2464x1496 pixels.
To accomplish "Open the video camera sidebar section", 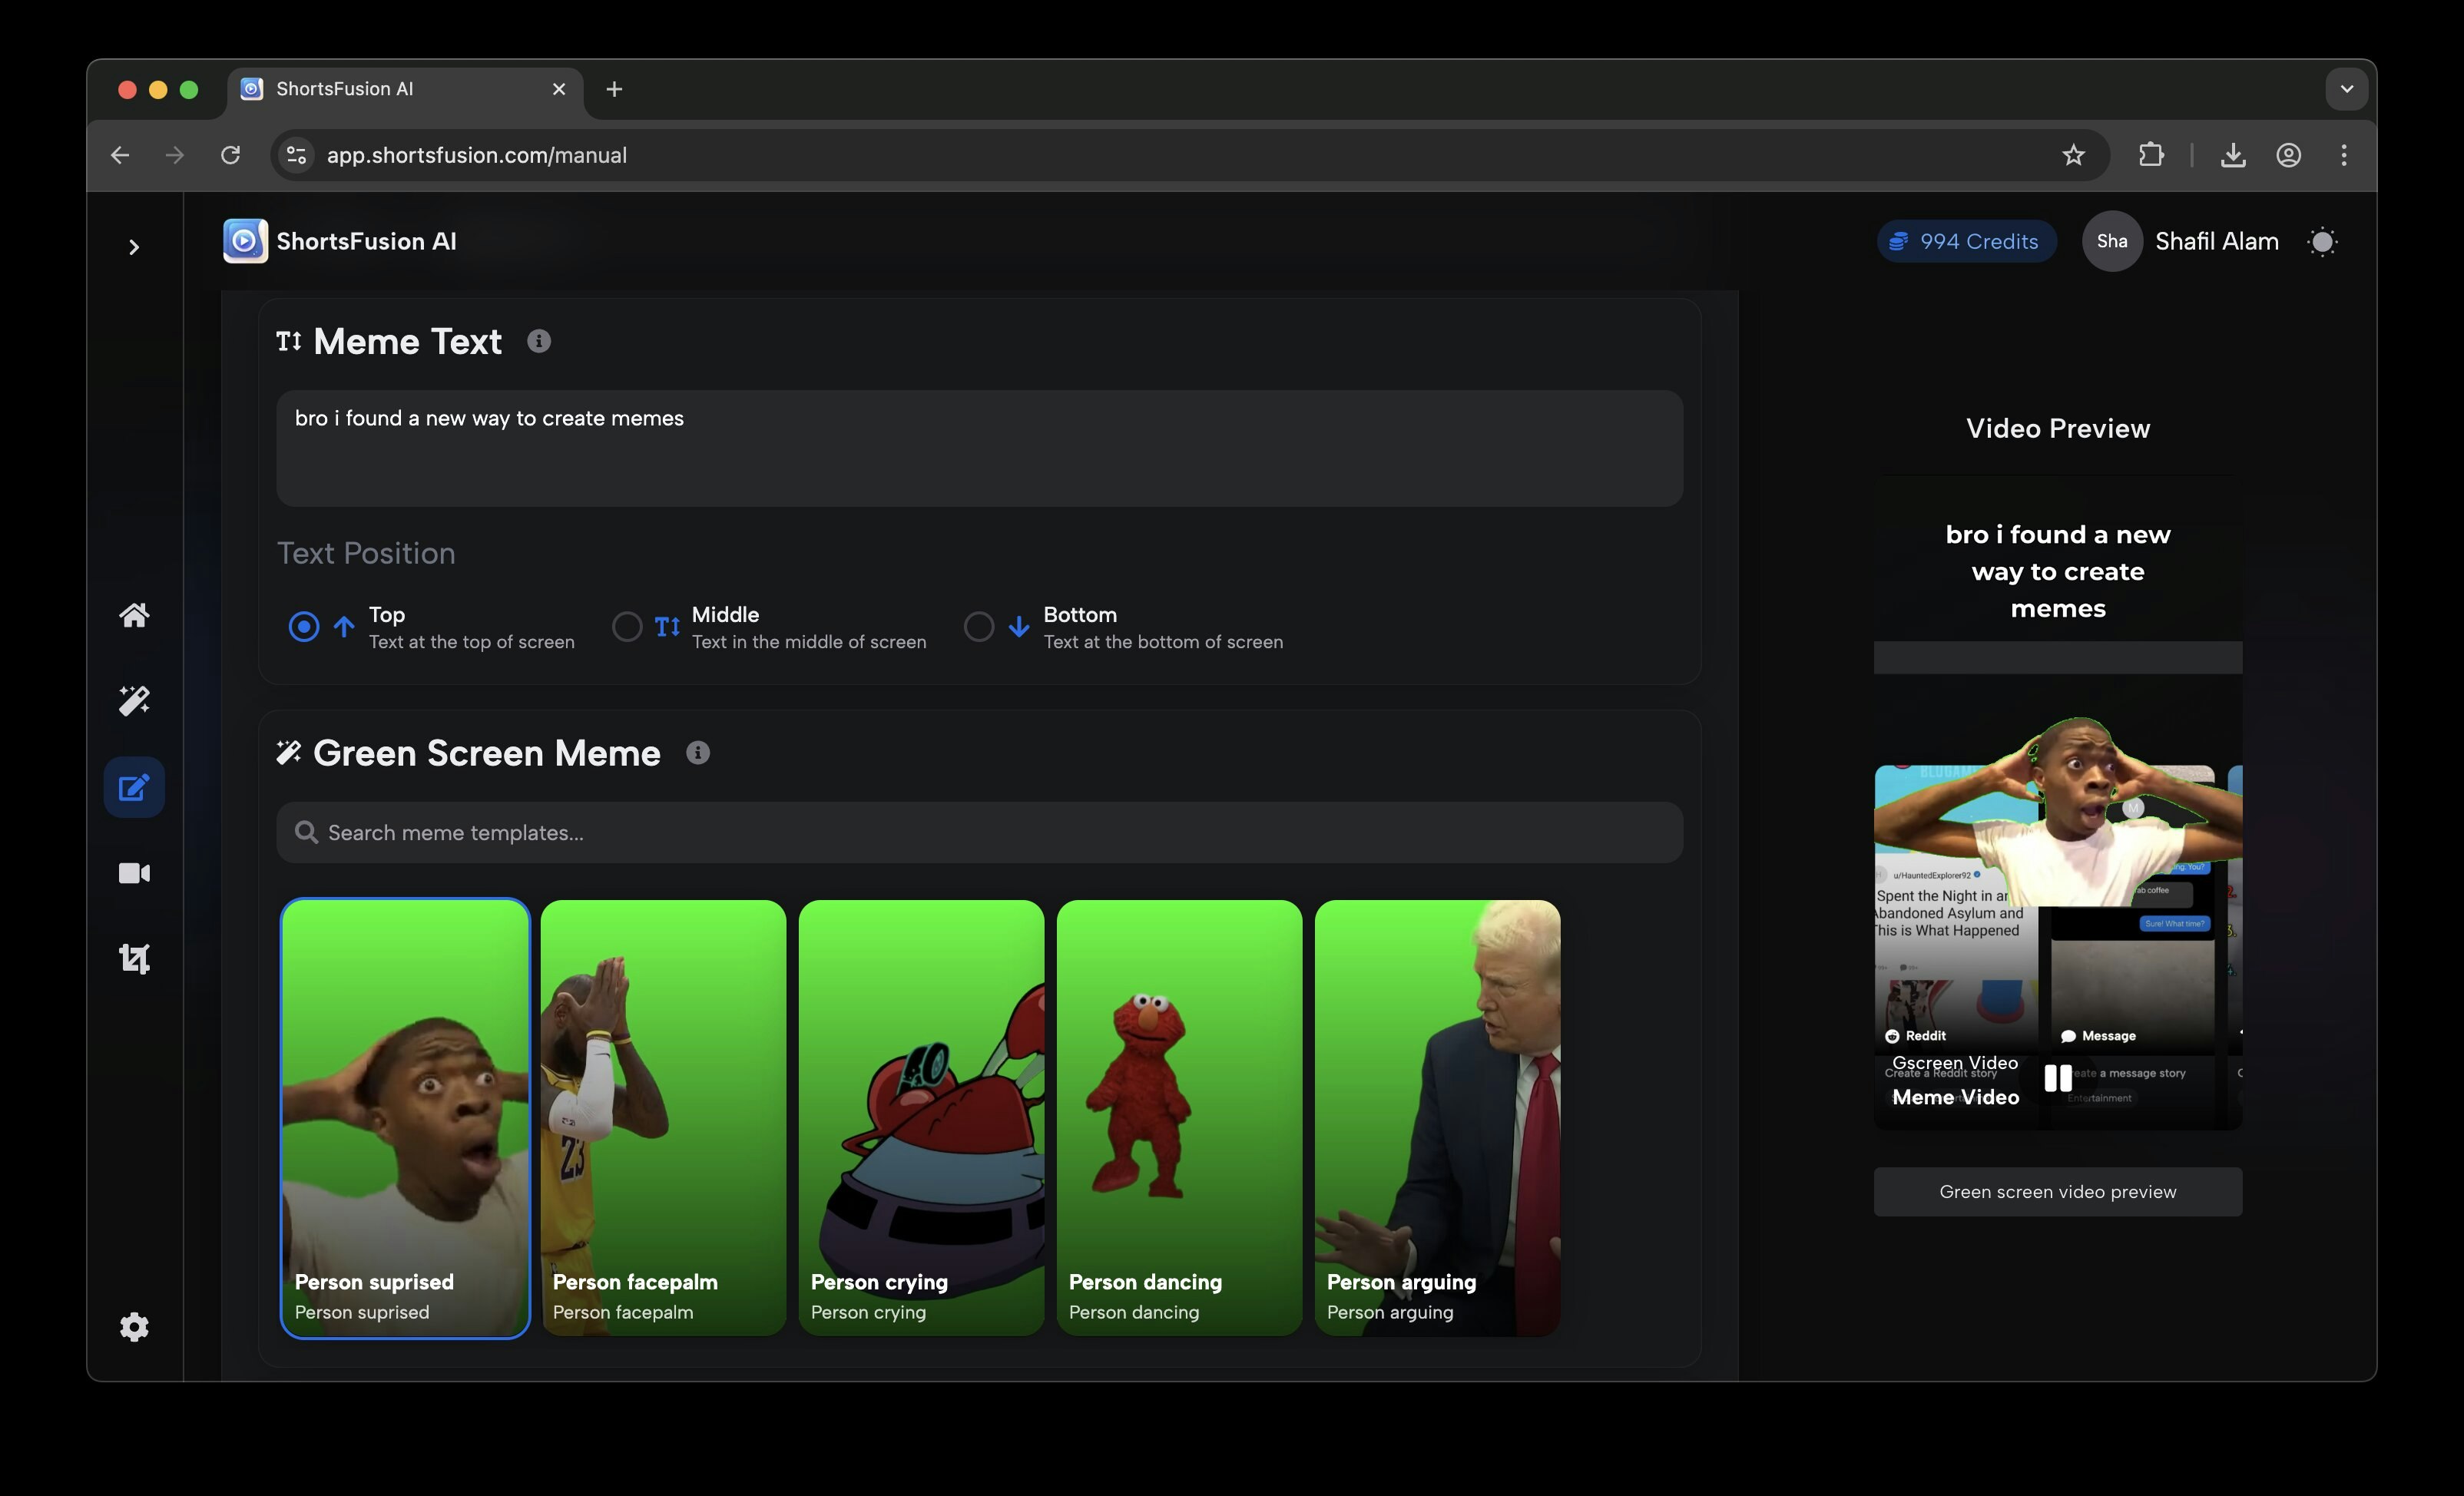I will tap(134, 873).
